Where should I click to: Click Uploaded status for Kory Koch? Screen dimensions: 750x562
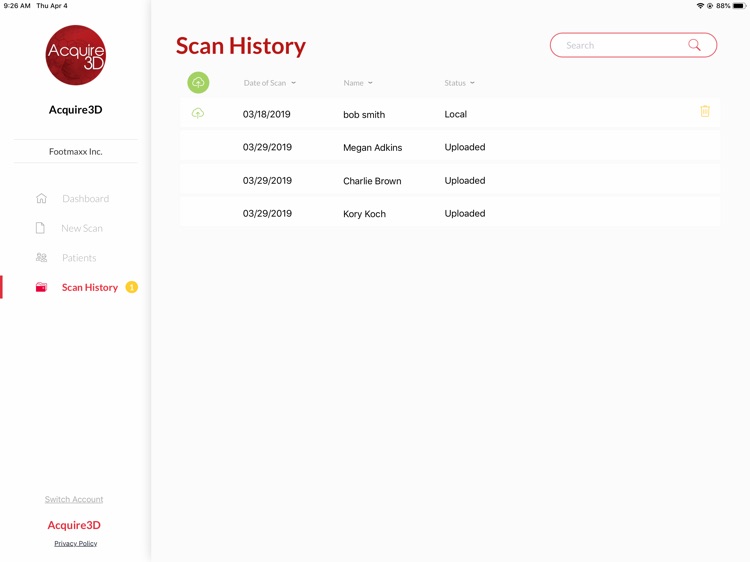[465, 213]
